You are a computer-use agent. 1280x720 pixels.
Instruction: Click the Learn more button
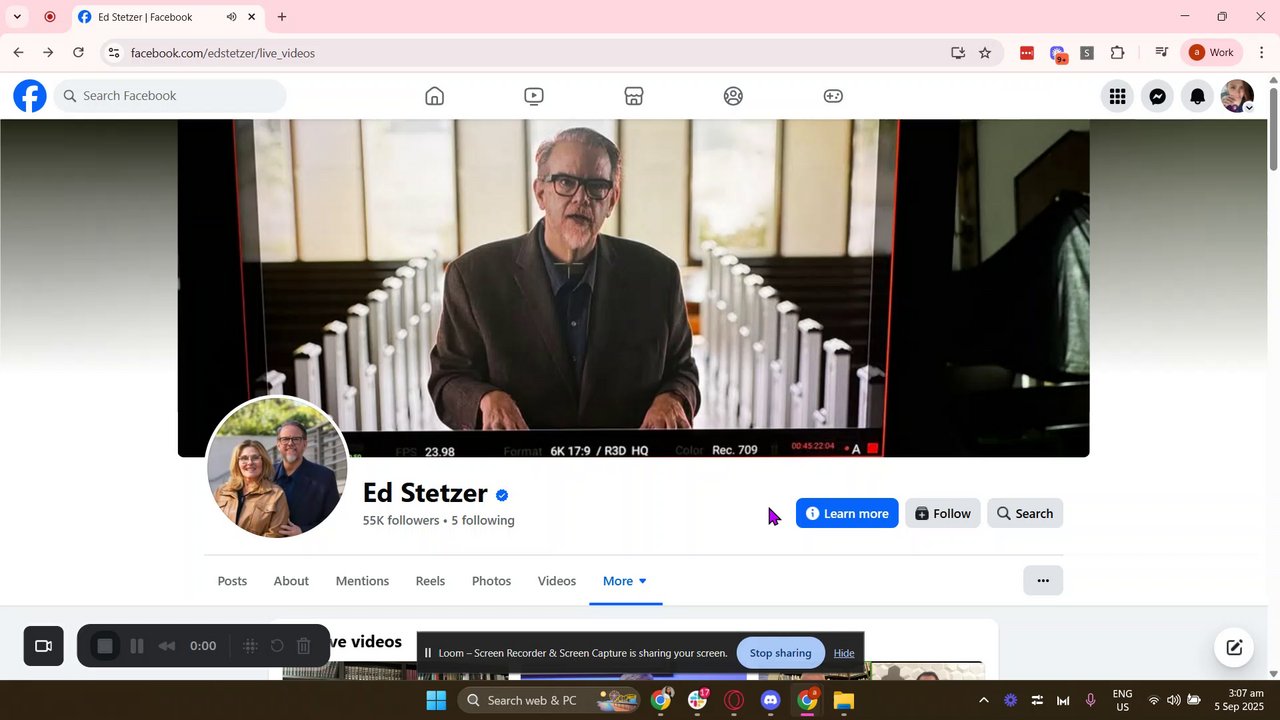point(847,513)
